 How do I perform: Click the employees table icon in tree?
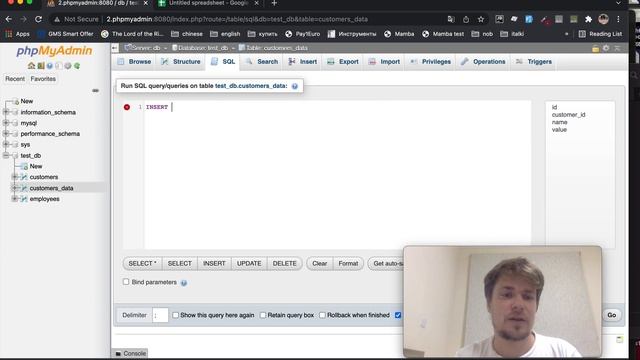click(x=24, y=199)
